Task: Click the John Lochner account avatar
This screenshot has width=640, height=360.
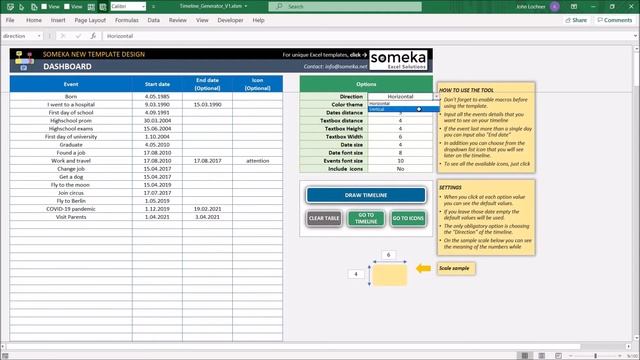Action: tap(554, 7)
